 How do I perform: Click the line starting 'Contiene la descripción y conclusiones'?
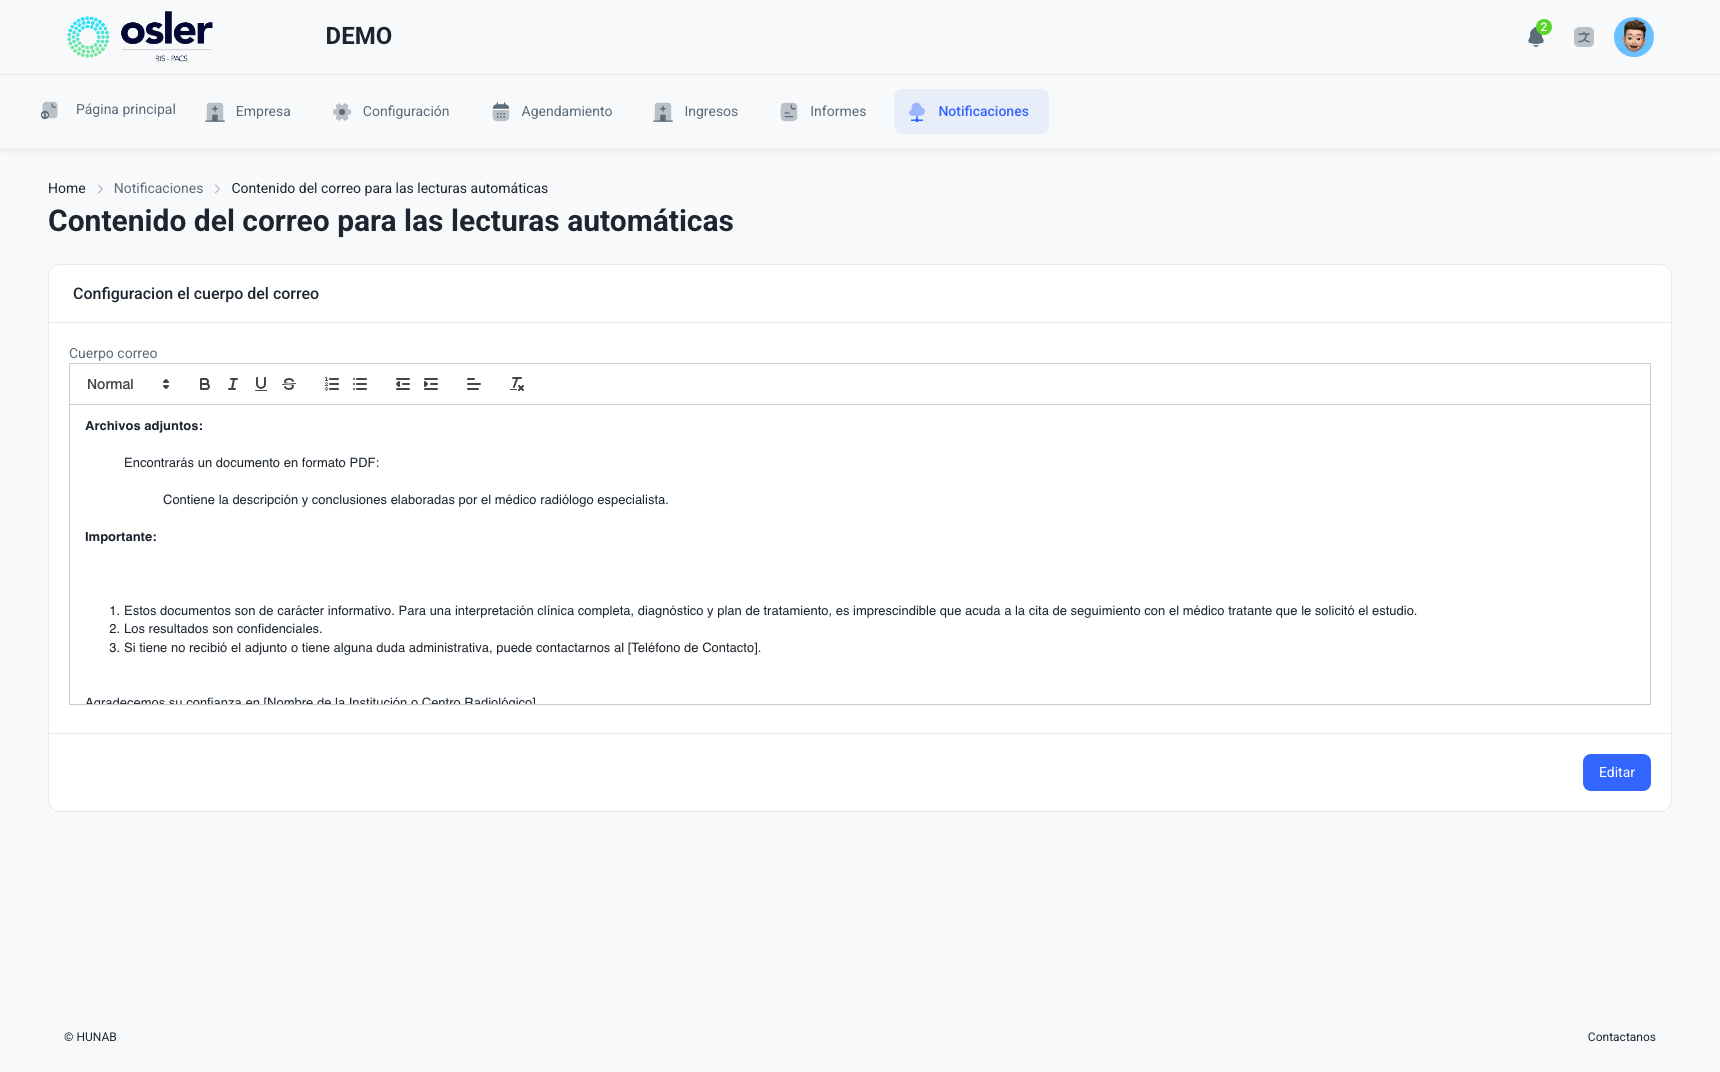(416, 500)
